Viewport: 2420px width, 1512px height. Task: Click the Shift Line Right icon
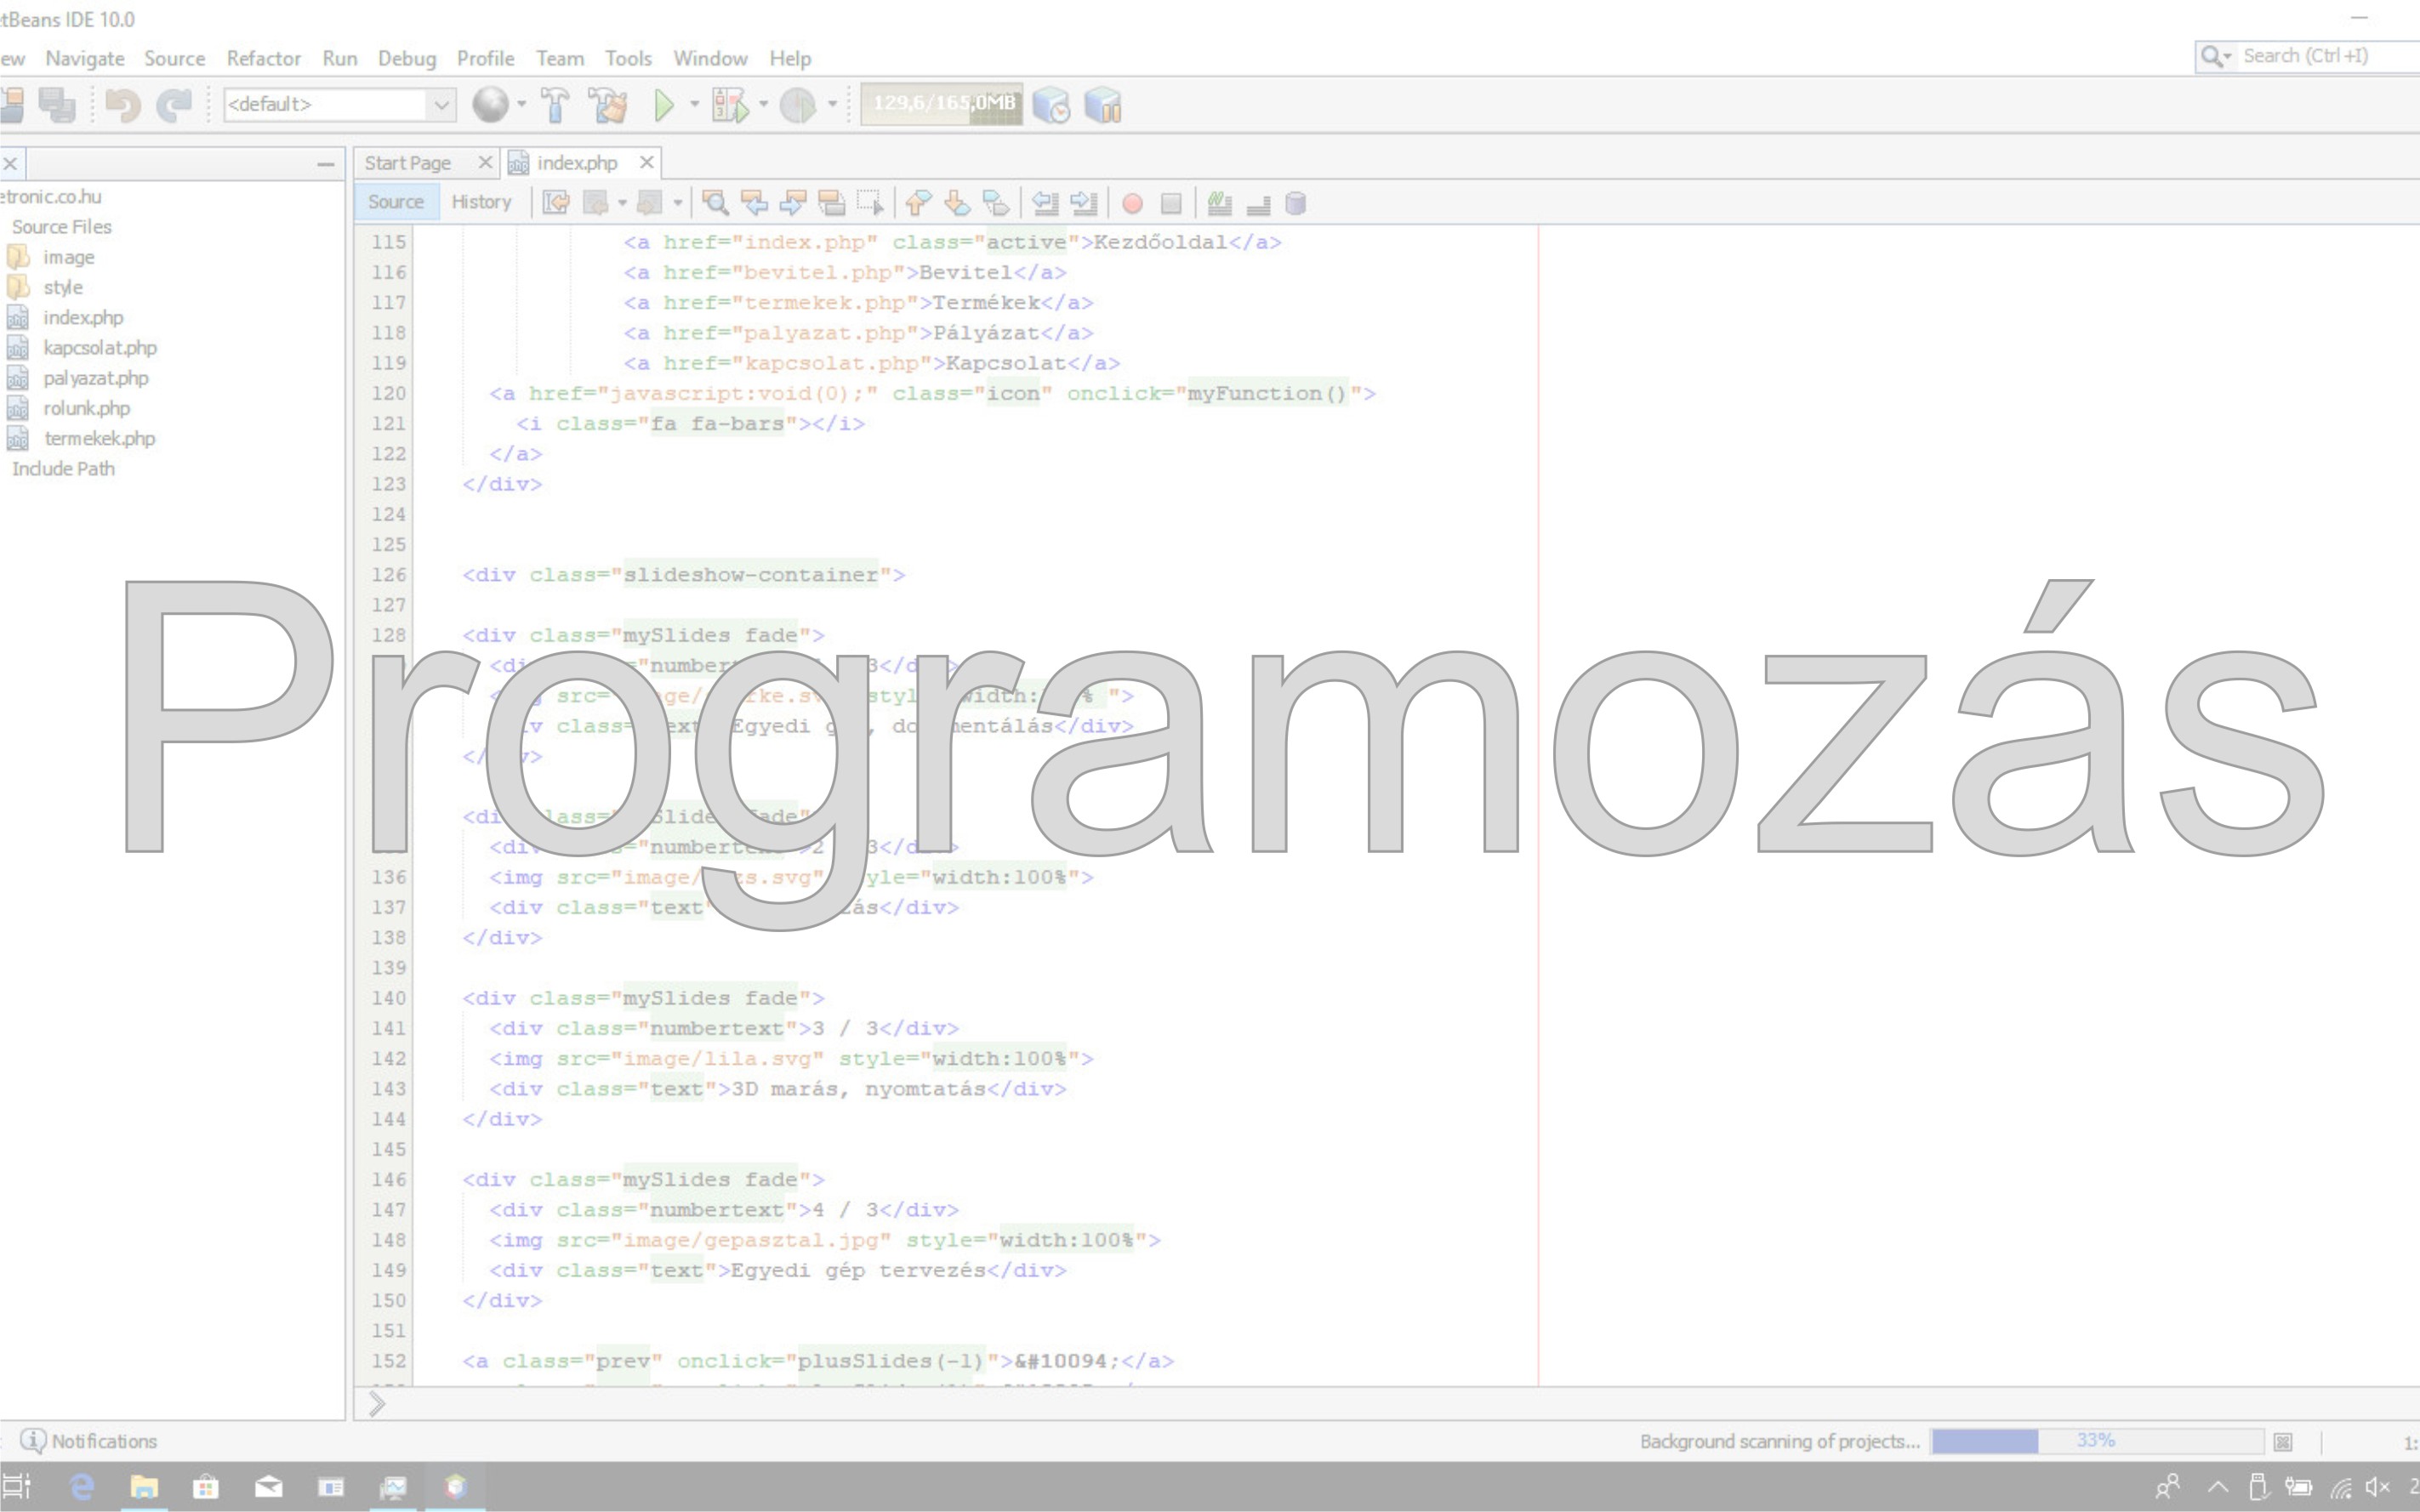click(1084, 203)
